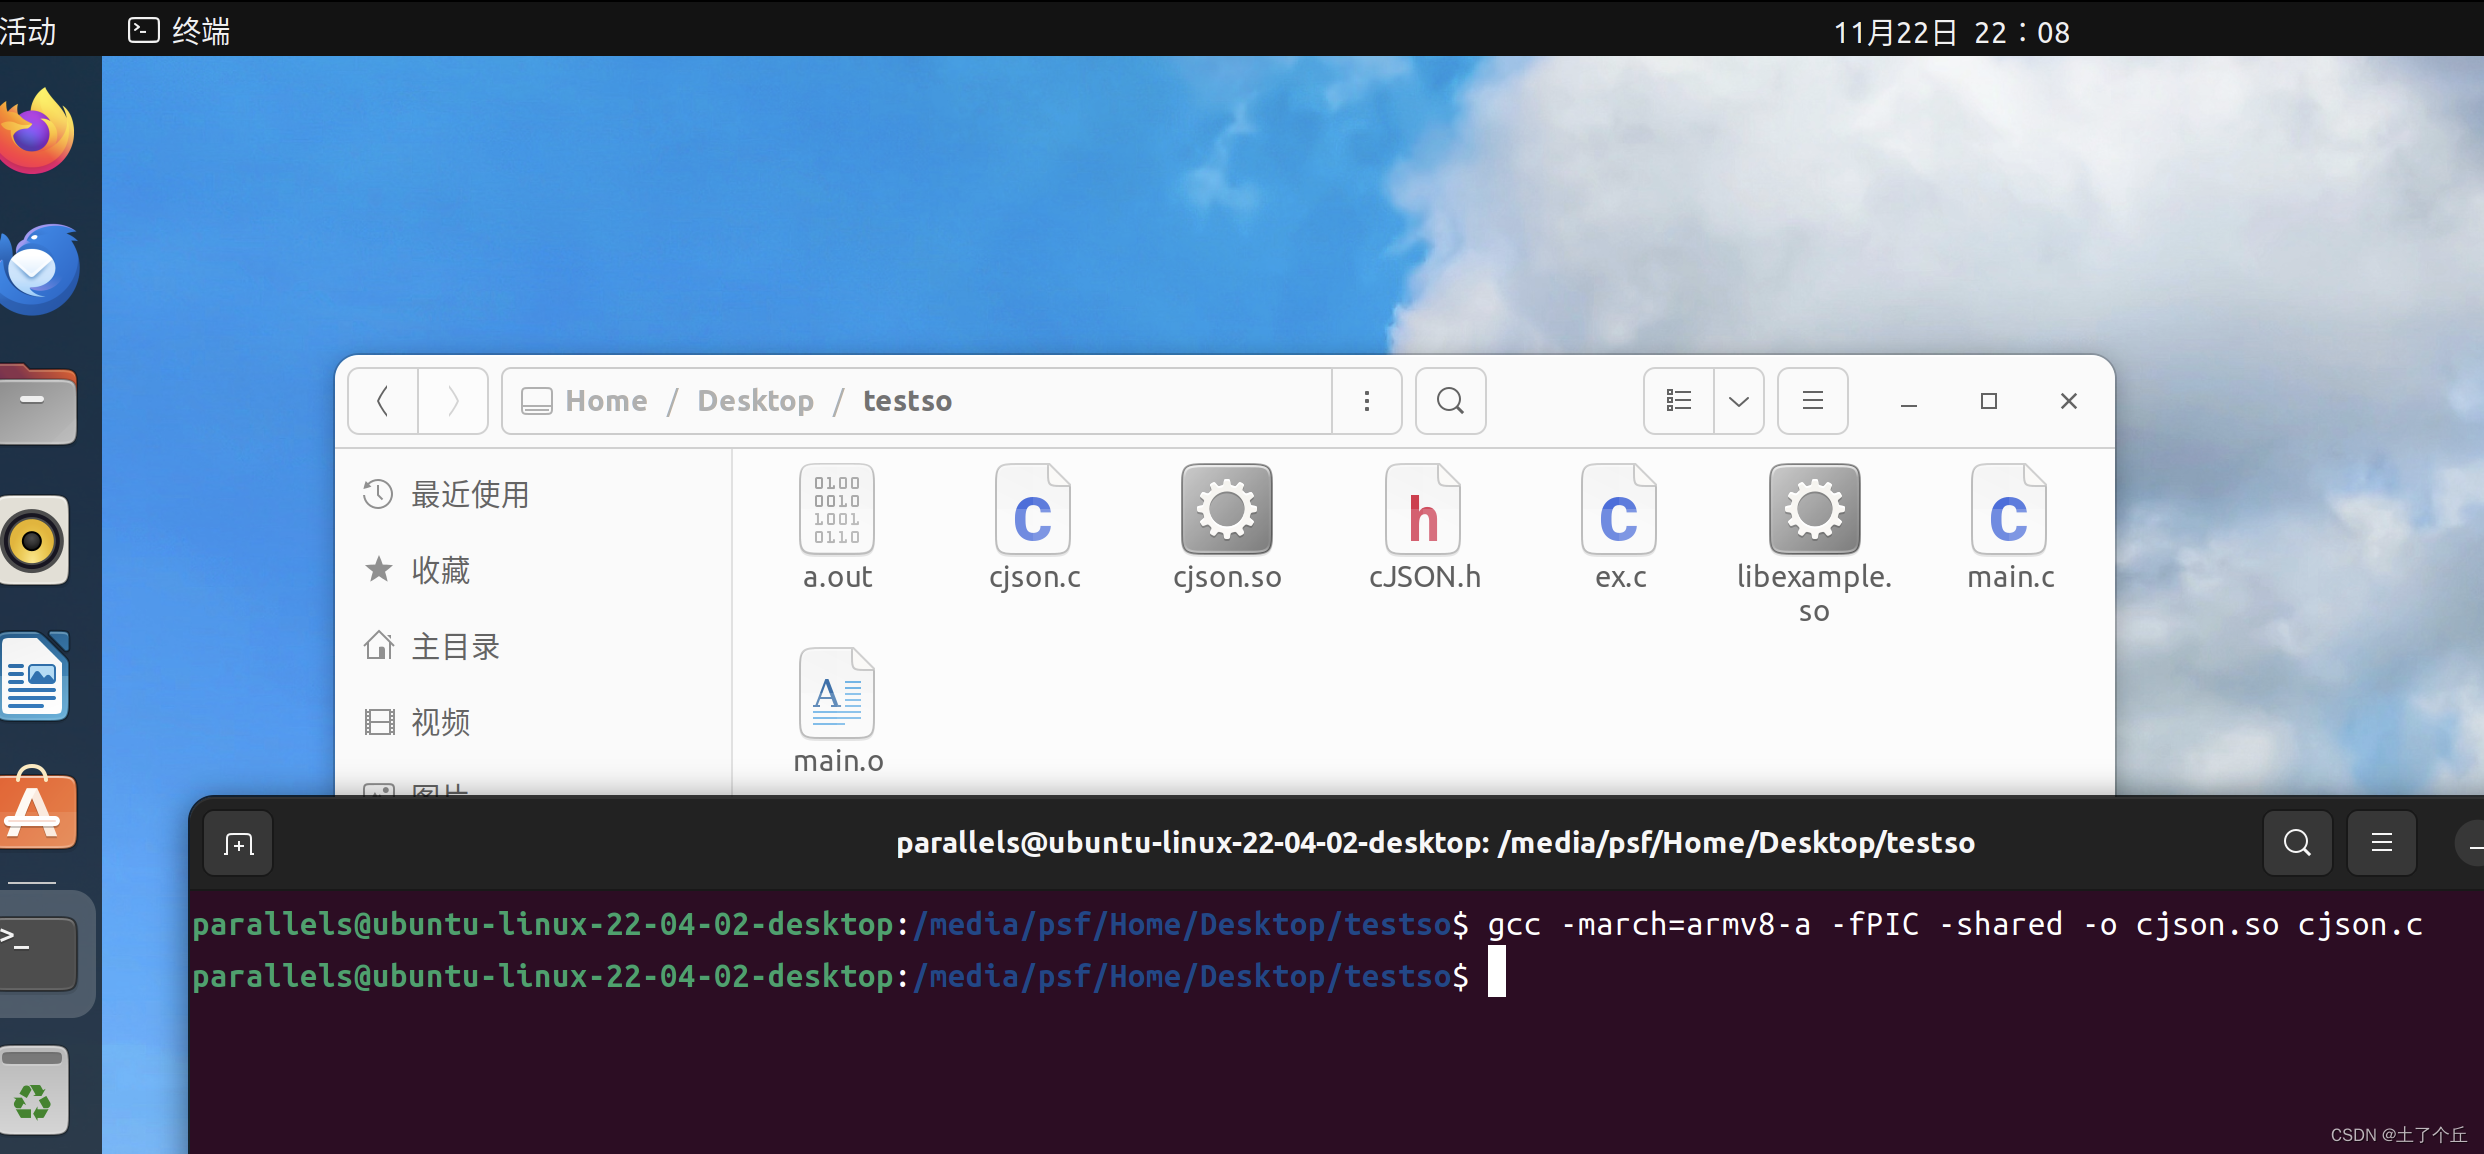Open the file manager hamburger menu
Viewport: 2484px width, 1154px height.
point(1813,401)
